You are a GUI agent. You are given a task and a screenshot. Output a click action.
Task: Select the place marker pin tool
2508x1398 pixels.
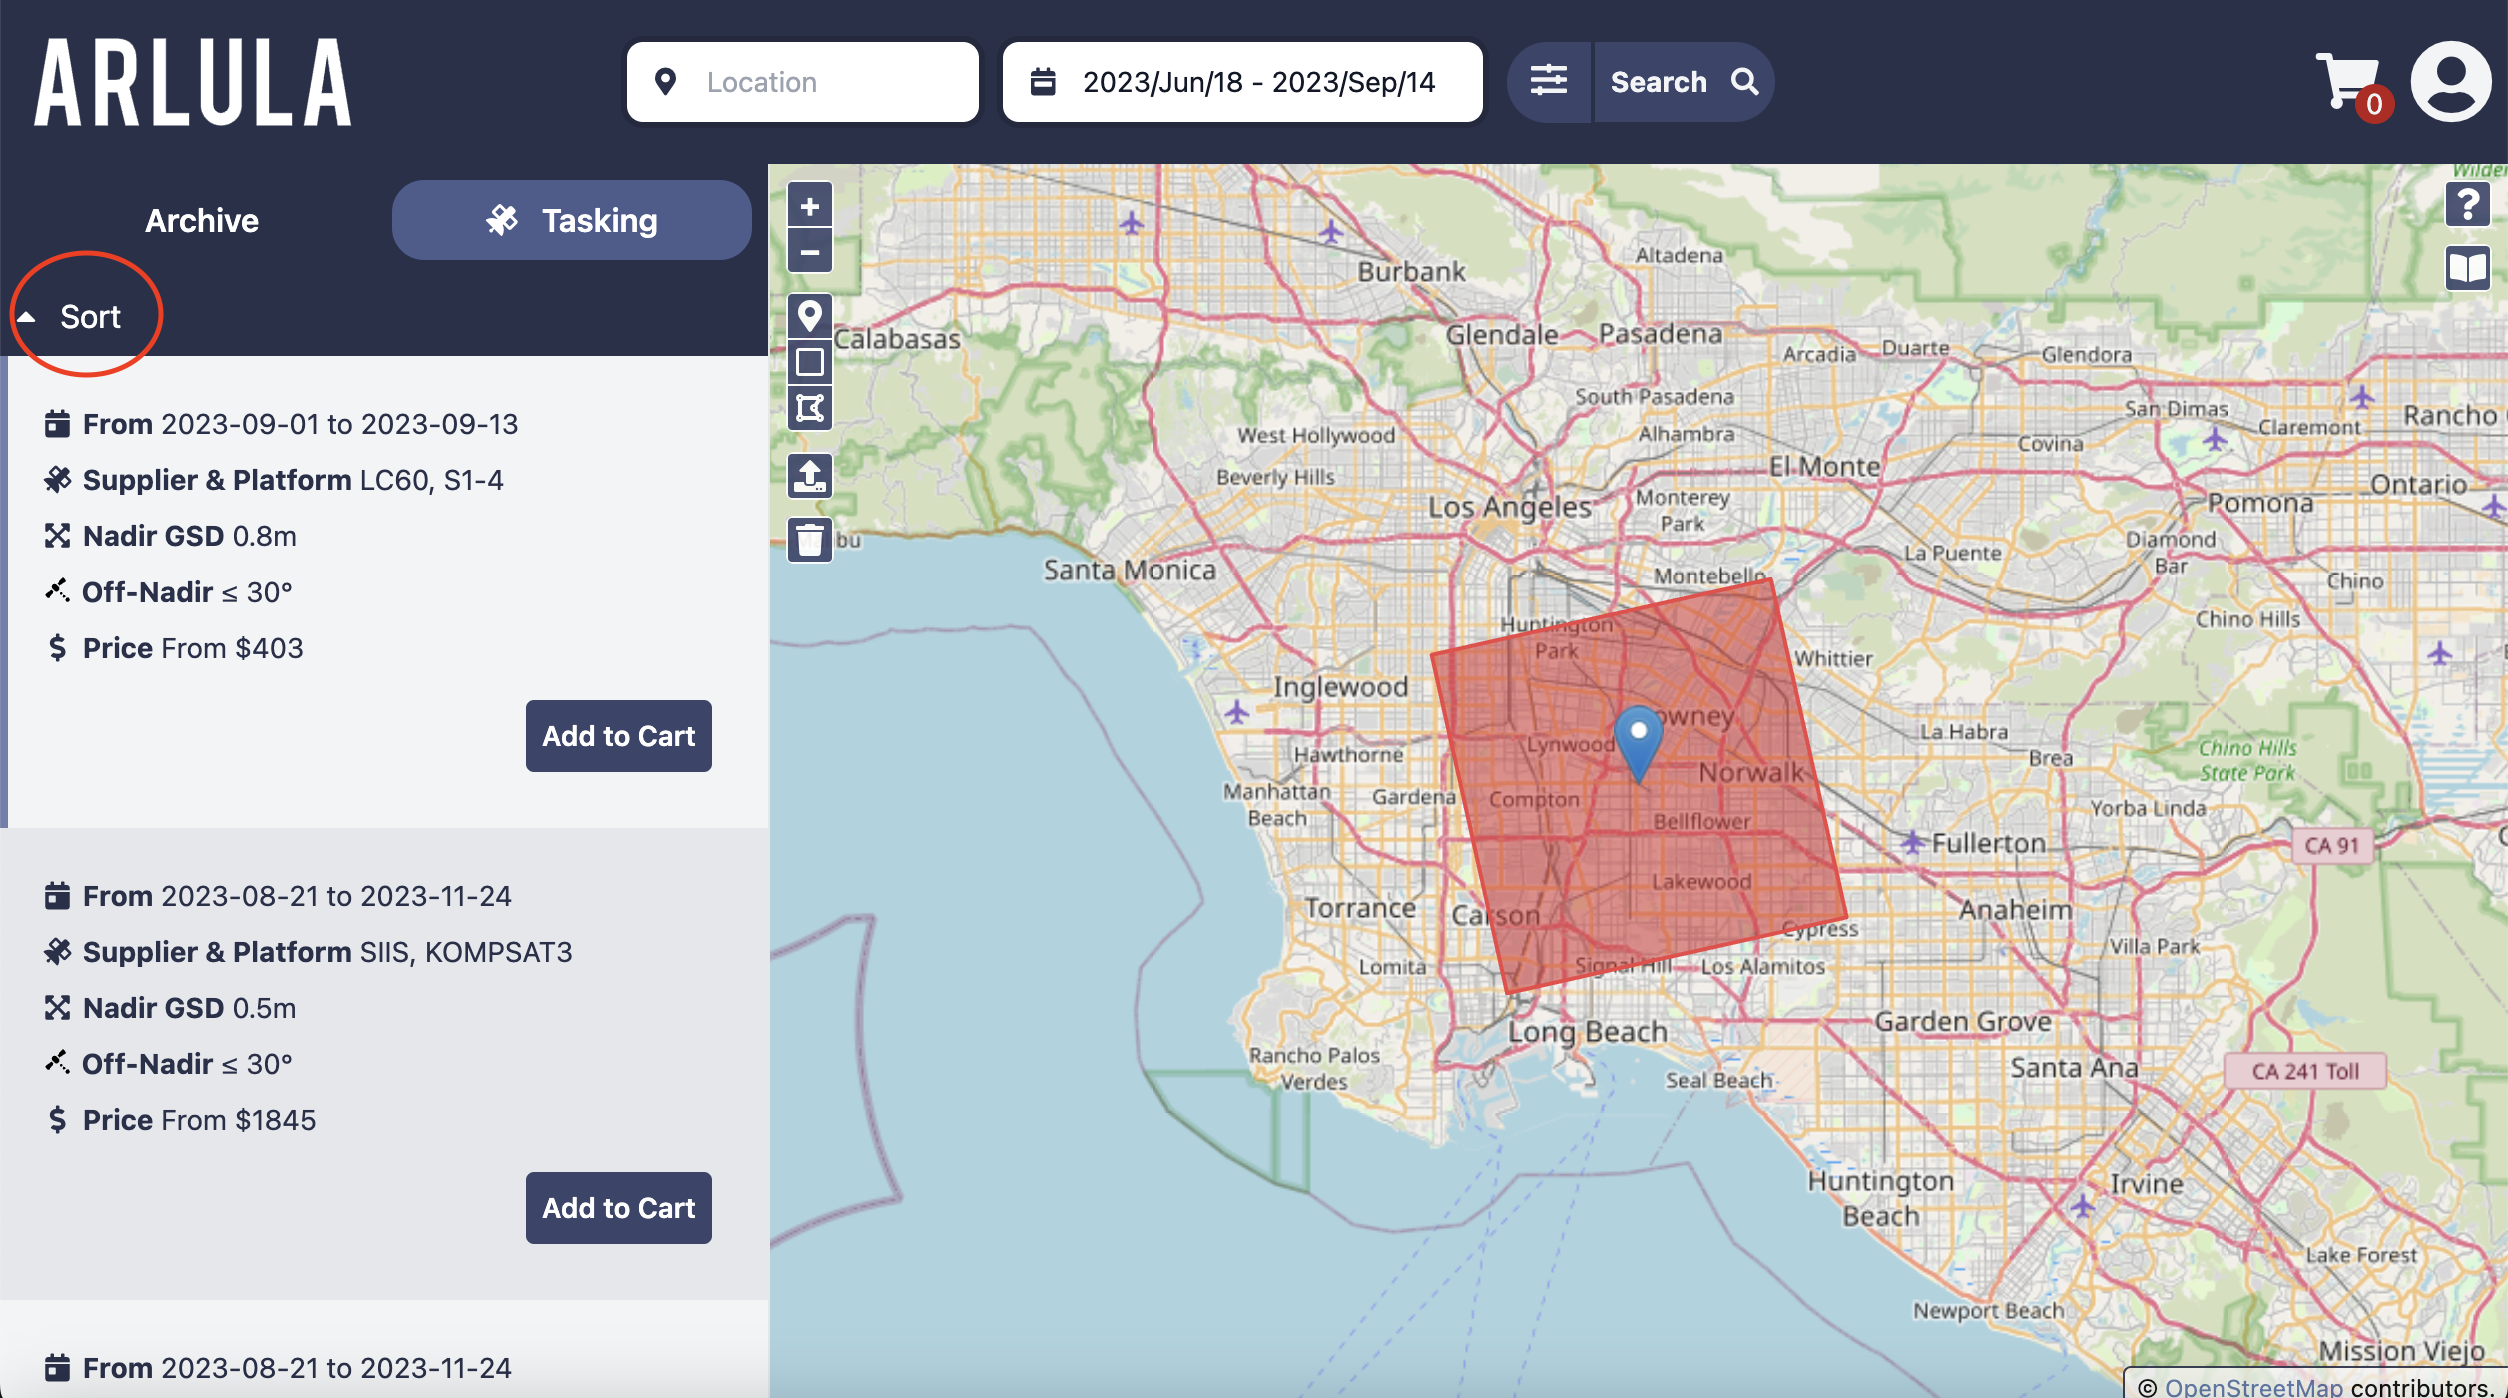tap(810, 316)
